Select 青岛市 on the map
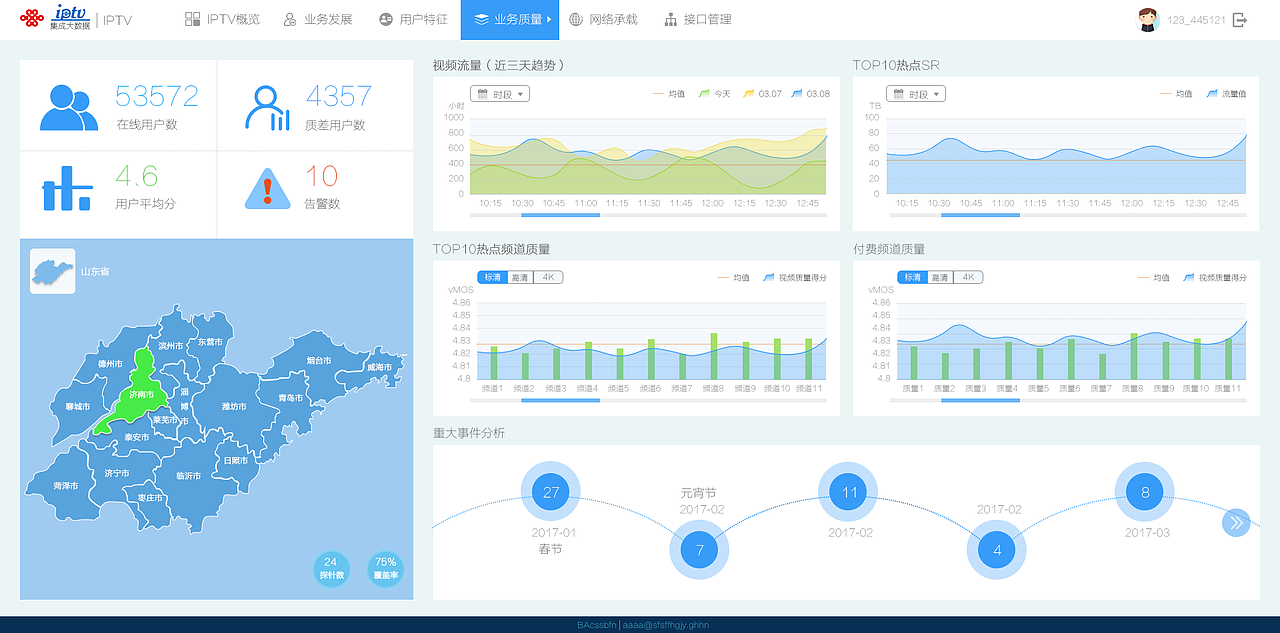Screen dimensions: 1280x633 pyautogui.click(x=291, y=398)
